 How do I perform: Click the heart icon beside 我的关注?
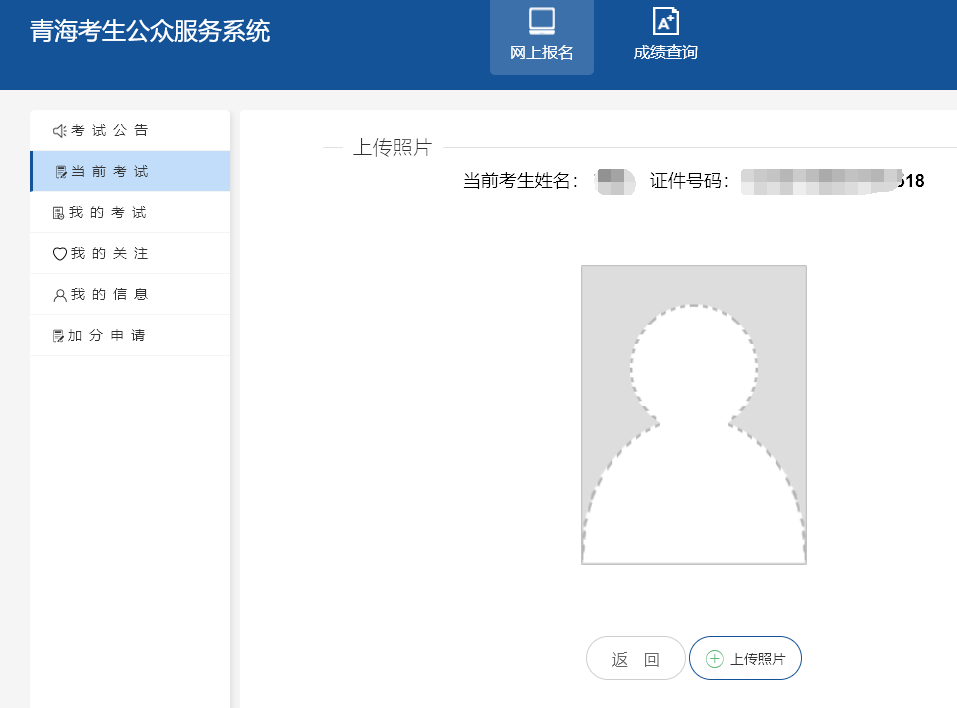59,254
